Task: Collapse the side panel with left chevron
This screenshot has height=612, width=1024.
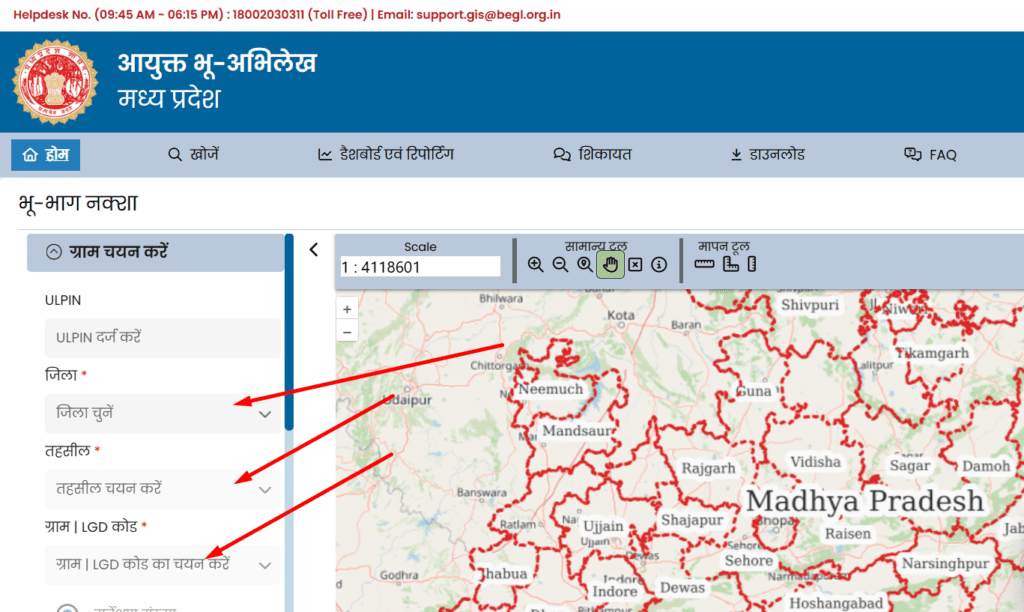Action: [x=314, y=250]
